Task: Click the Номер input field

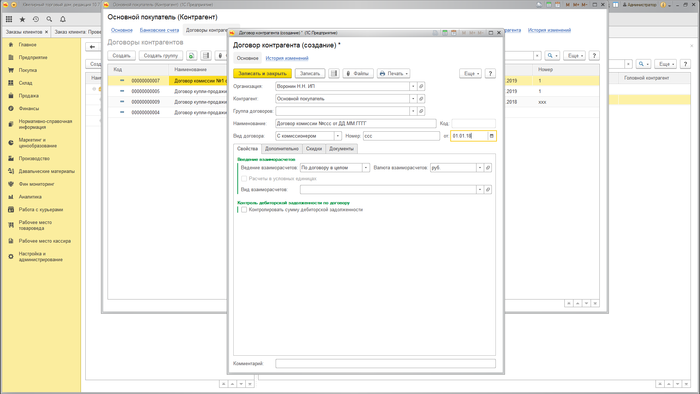Action: [401, 136]
